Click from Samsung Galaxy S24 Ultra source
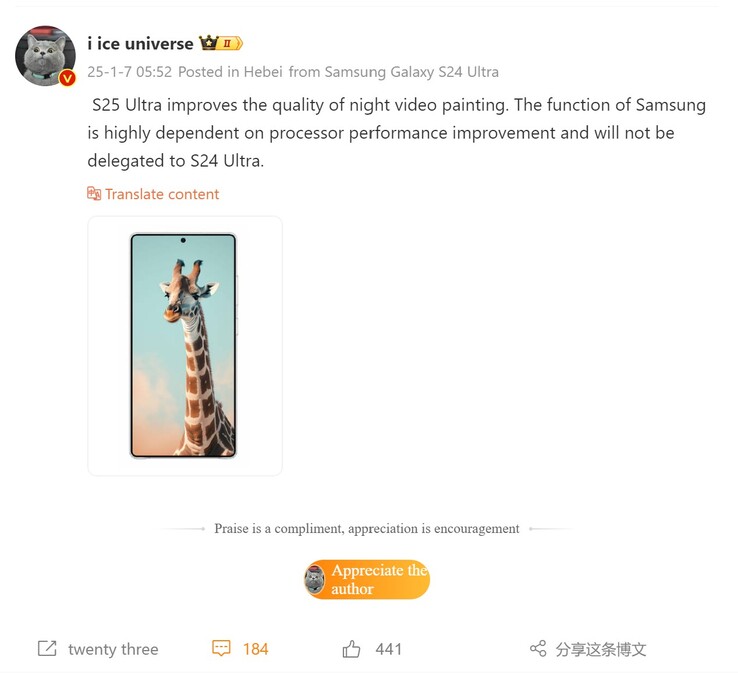Image resolution: width=738 pixels, height=678 pixels. (393, 72)
